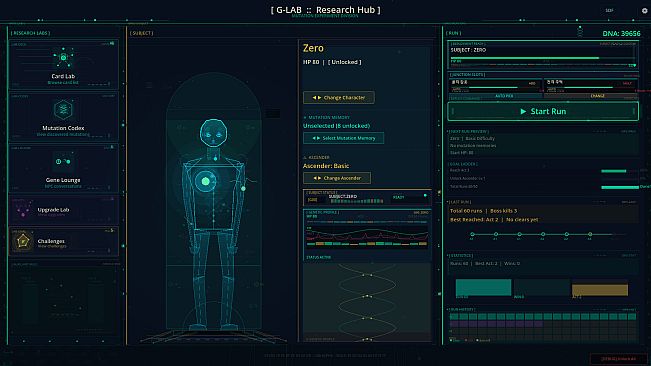This screenshot has width=651, height=366.
Task: Open the Mutation Codex hexagon icon
Action: coord(63,110)
